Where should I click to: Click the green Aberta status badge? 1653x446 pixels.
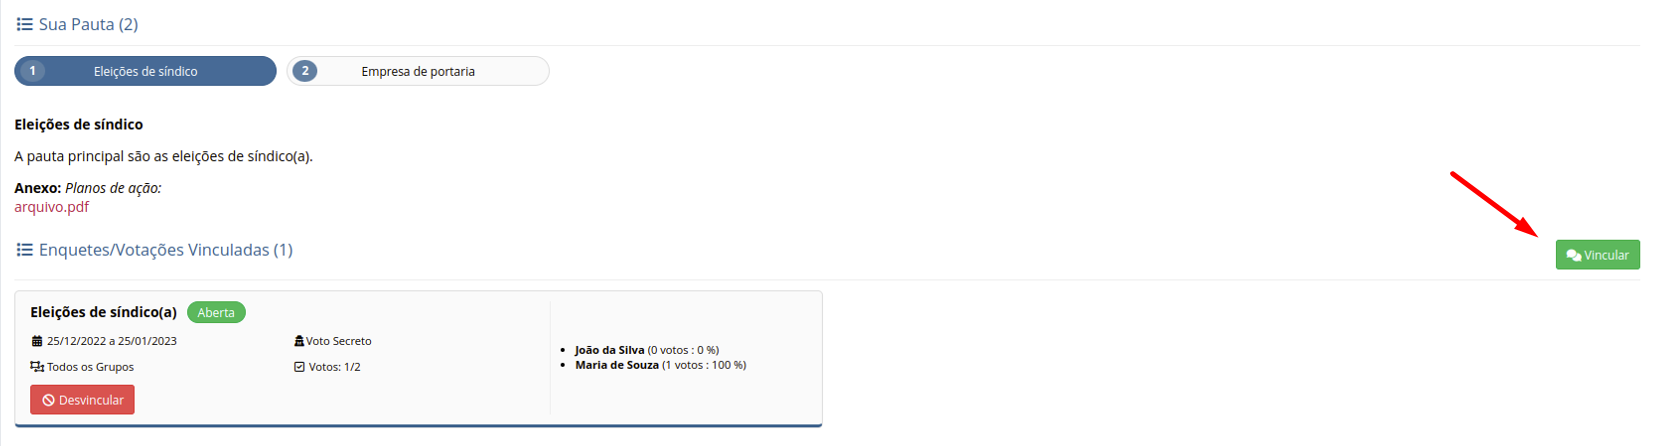pyautogui.click(x=216, y=313)
